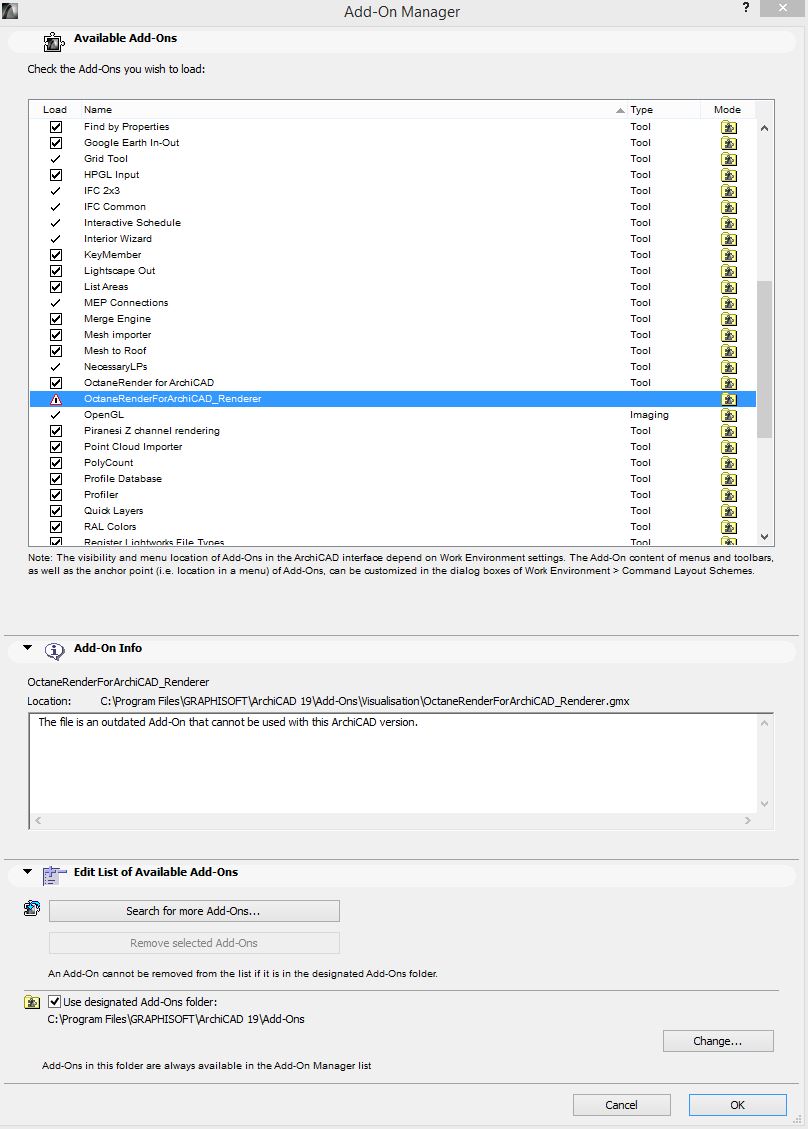Viewport: 808px width, 1129px height.
Task: Toggle KeyMember load checkbox
Action: 55,255
